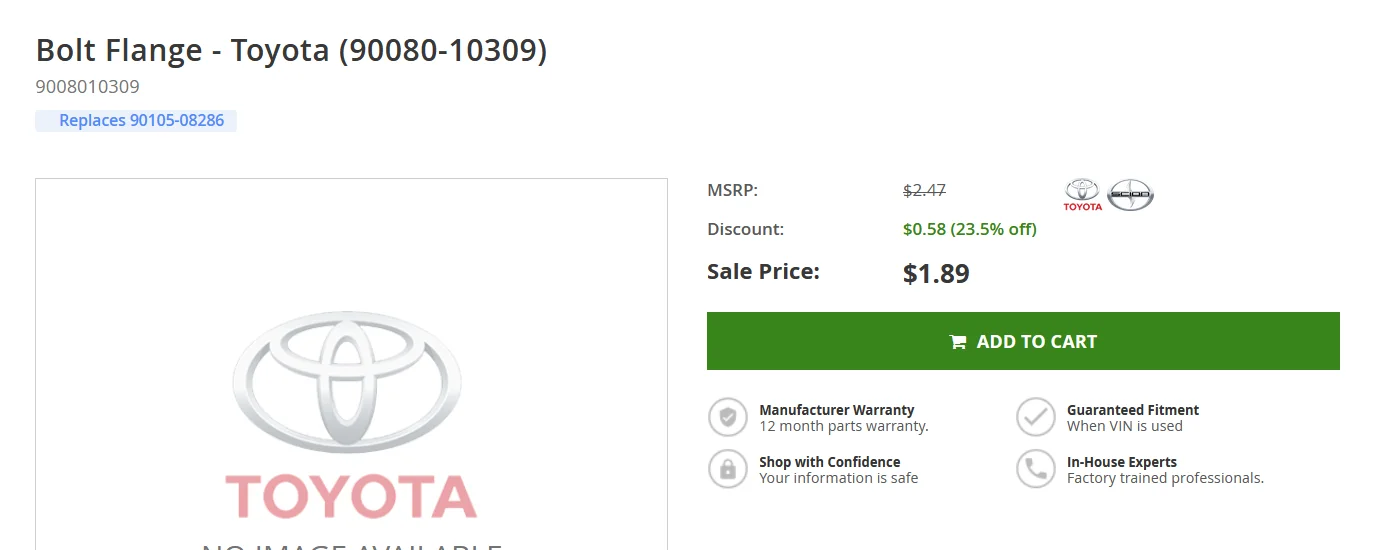1379x550 pixels.
Task: Click the In-House Experts label
Action: click(x=1121, y=462)
